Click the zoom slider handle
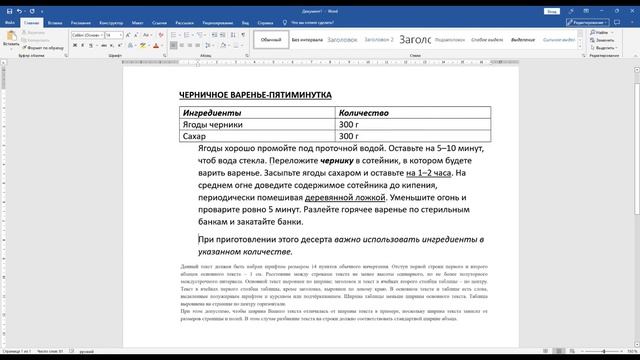 (x=604, y=351)
